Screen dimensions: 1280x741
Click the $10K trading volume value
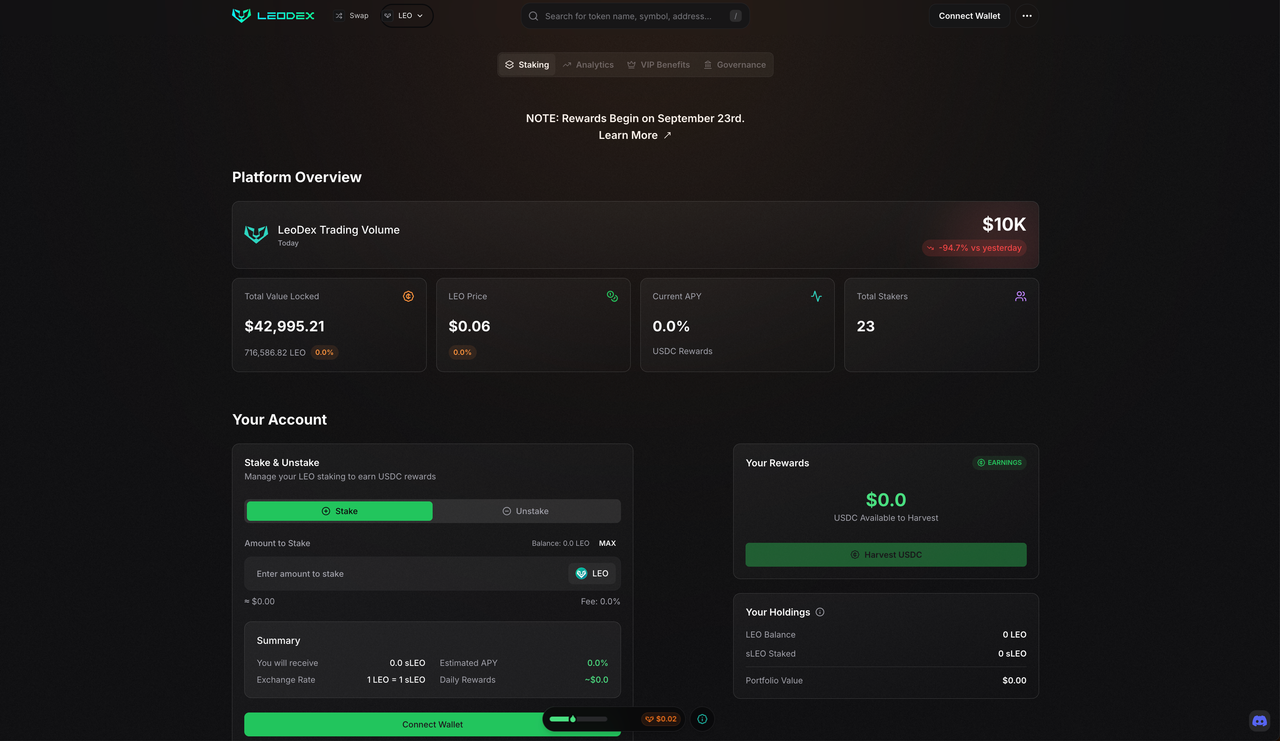coord(1004,225)
